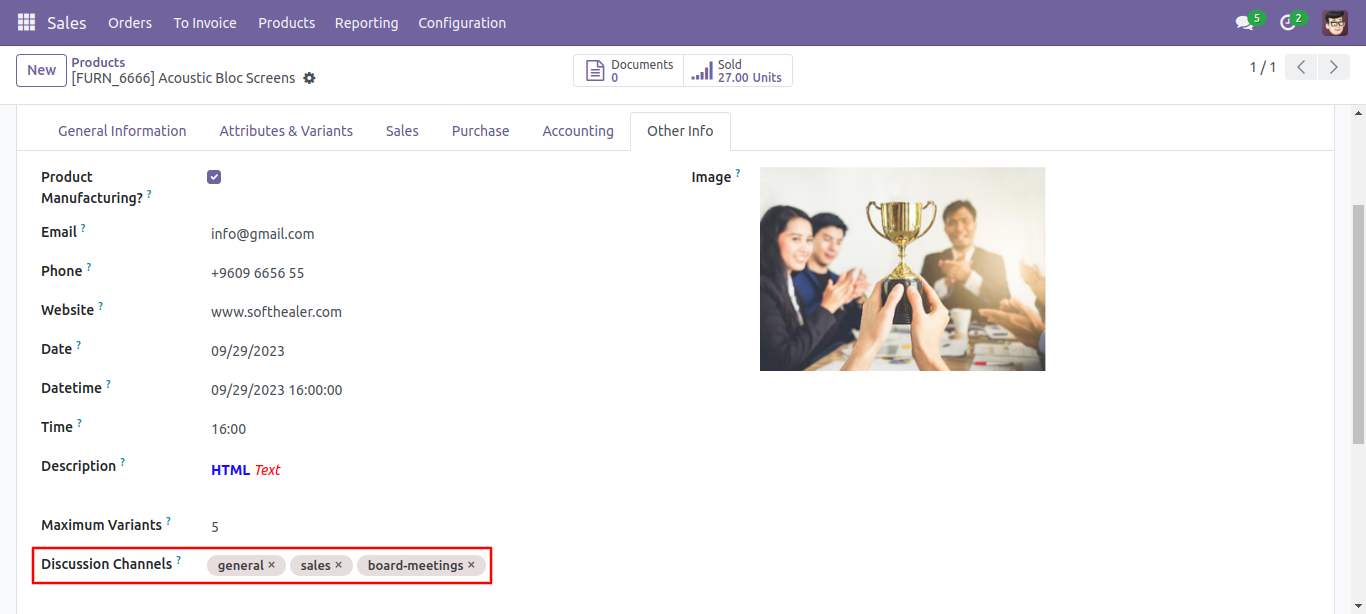
Task: Click the Maximum Variants value 5
Action: point(215,527)
